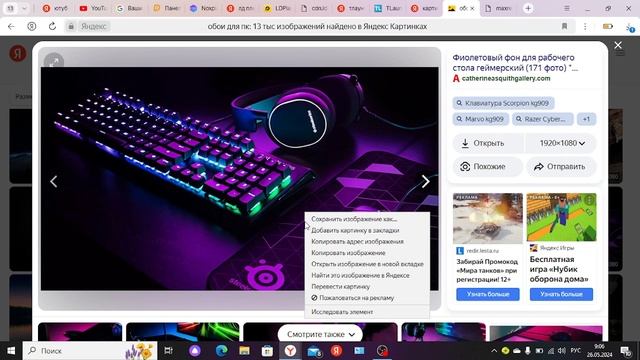Image resolution: width=640 pixels, height=360 pixels.
Task: Choose «Найти это изображение в Яндексе»
Action: (360, 276)
